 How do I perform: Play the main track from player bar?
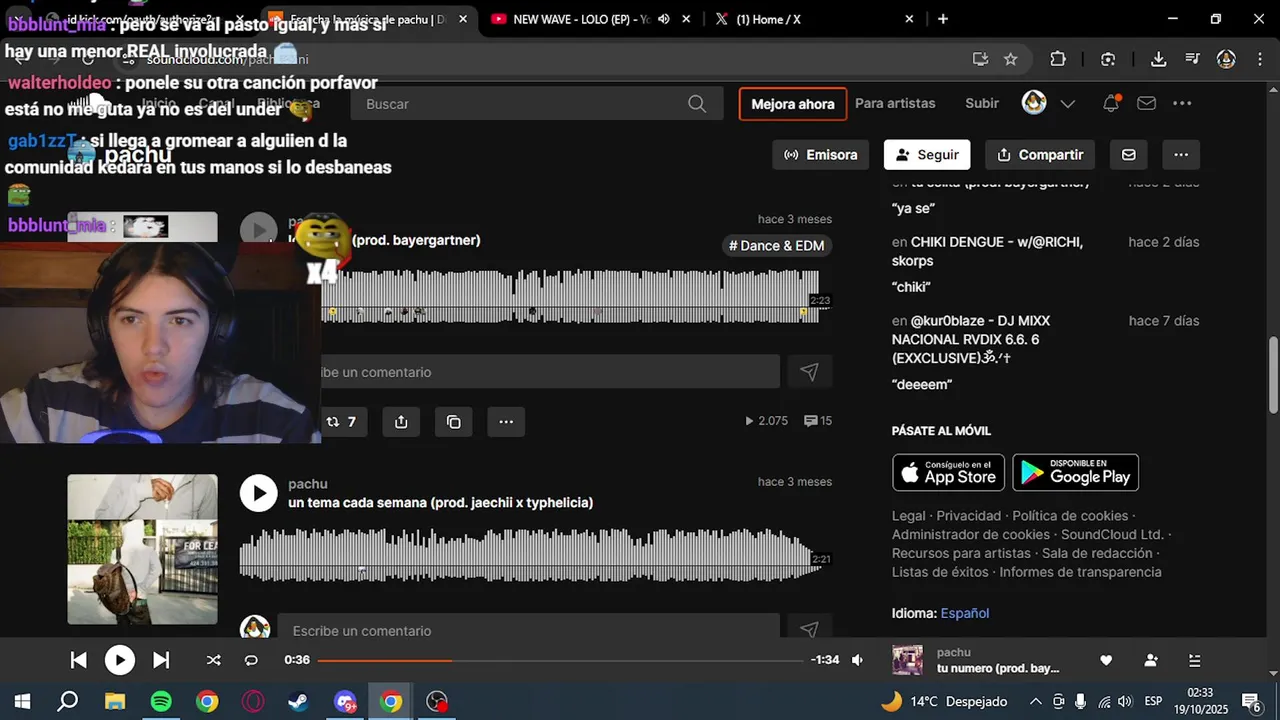(120, 660)
